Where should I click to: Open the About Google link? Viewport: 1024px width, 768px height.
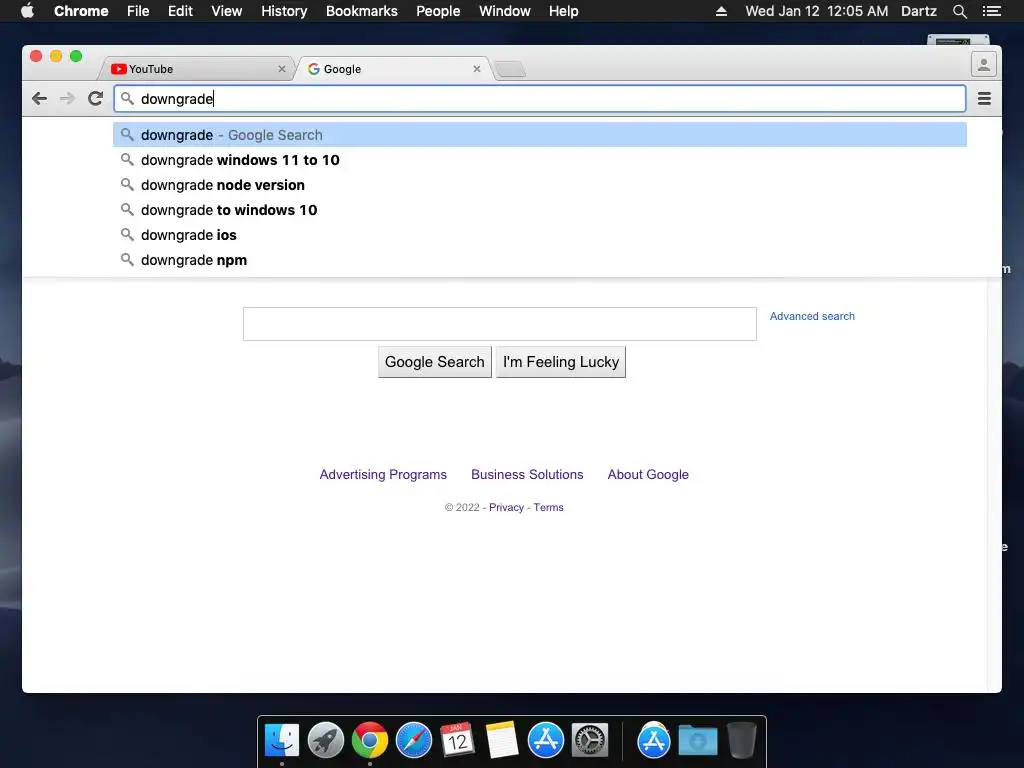pos(648,475)
